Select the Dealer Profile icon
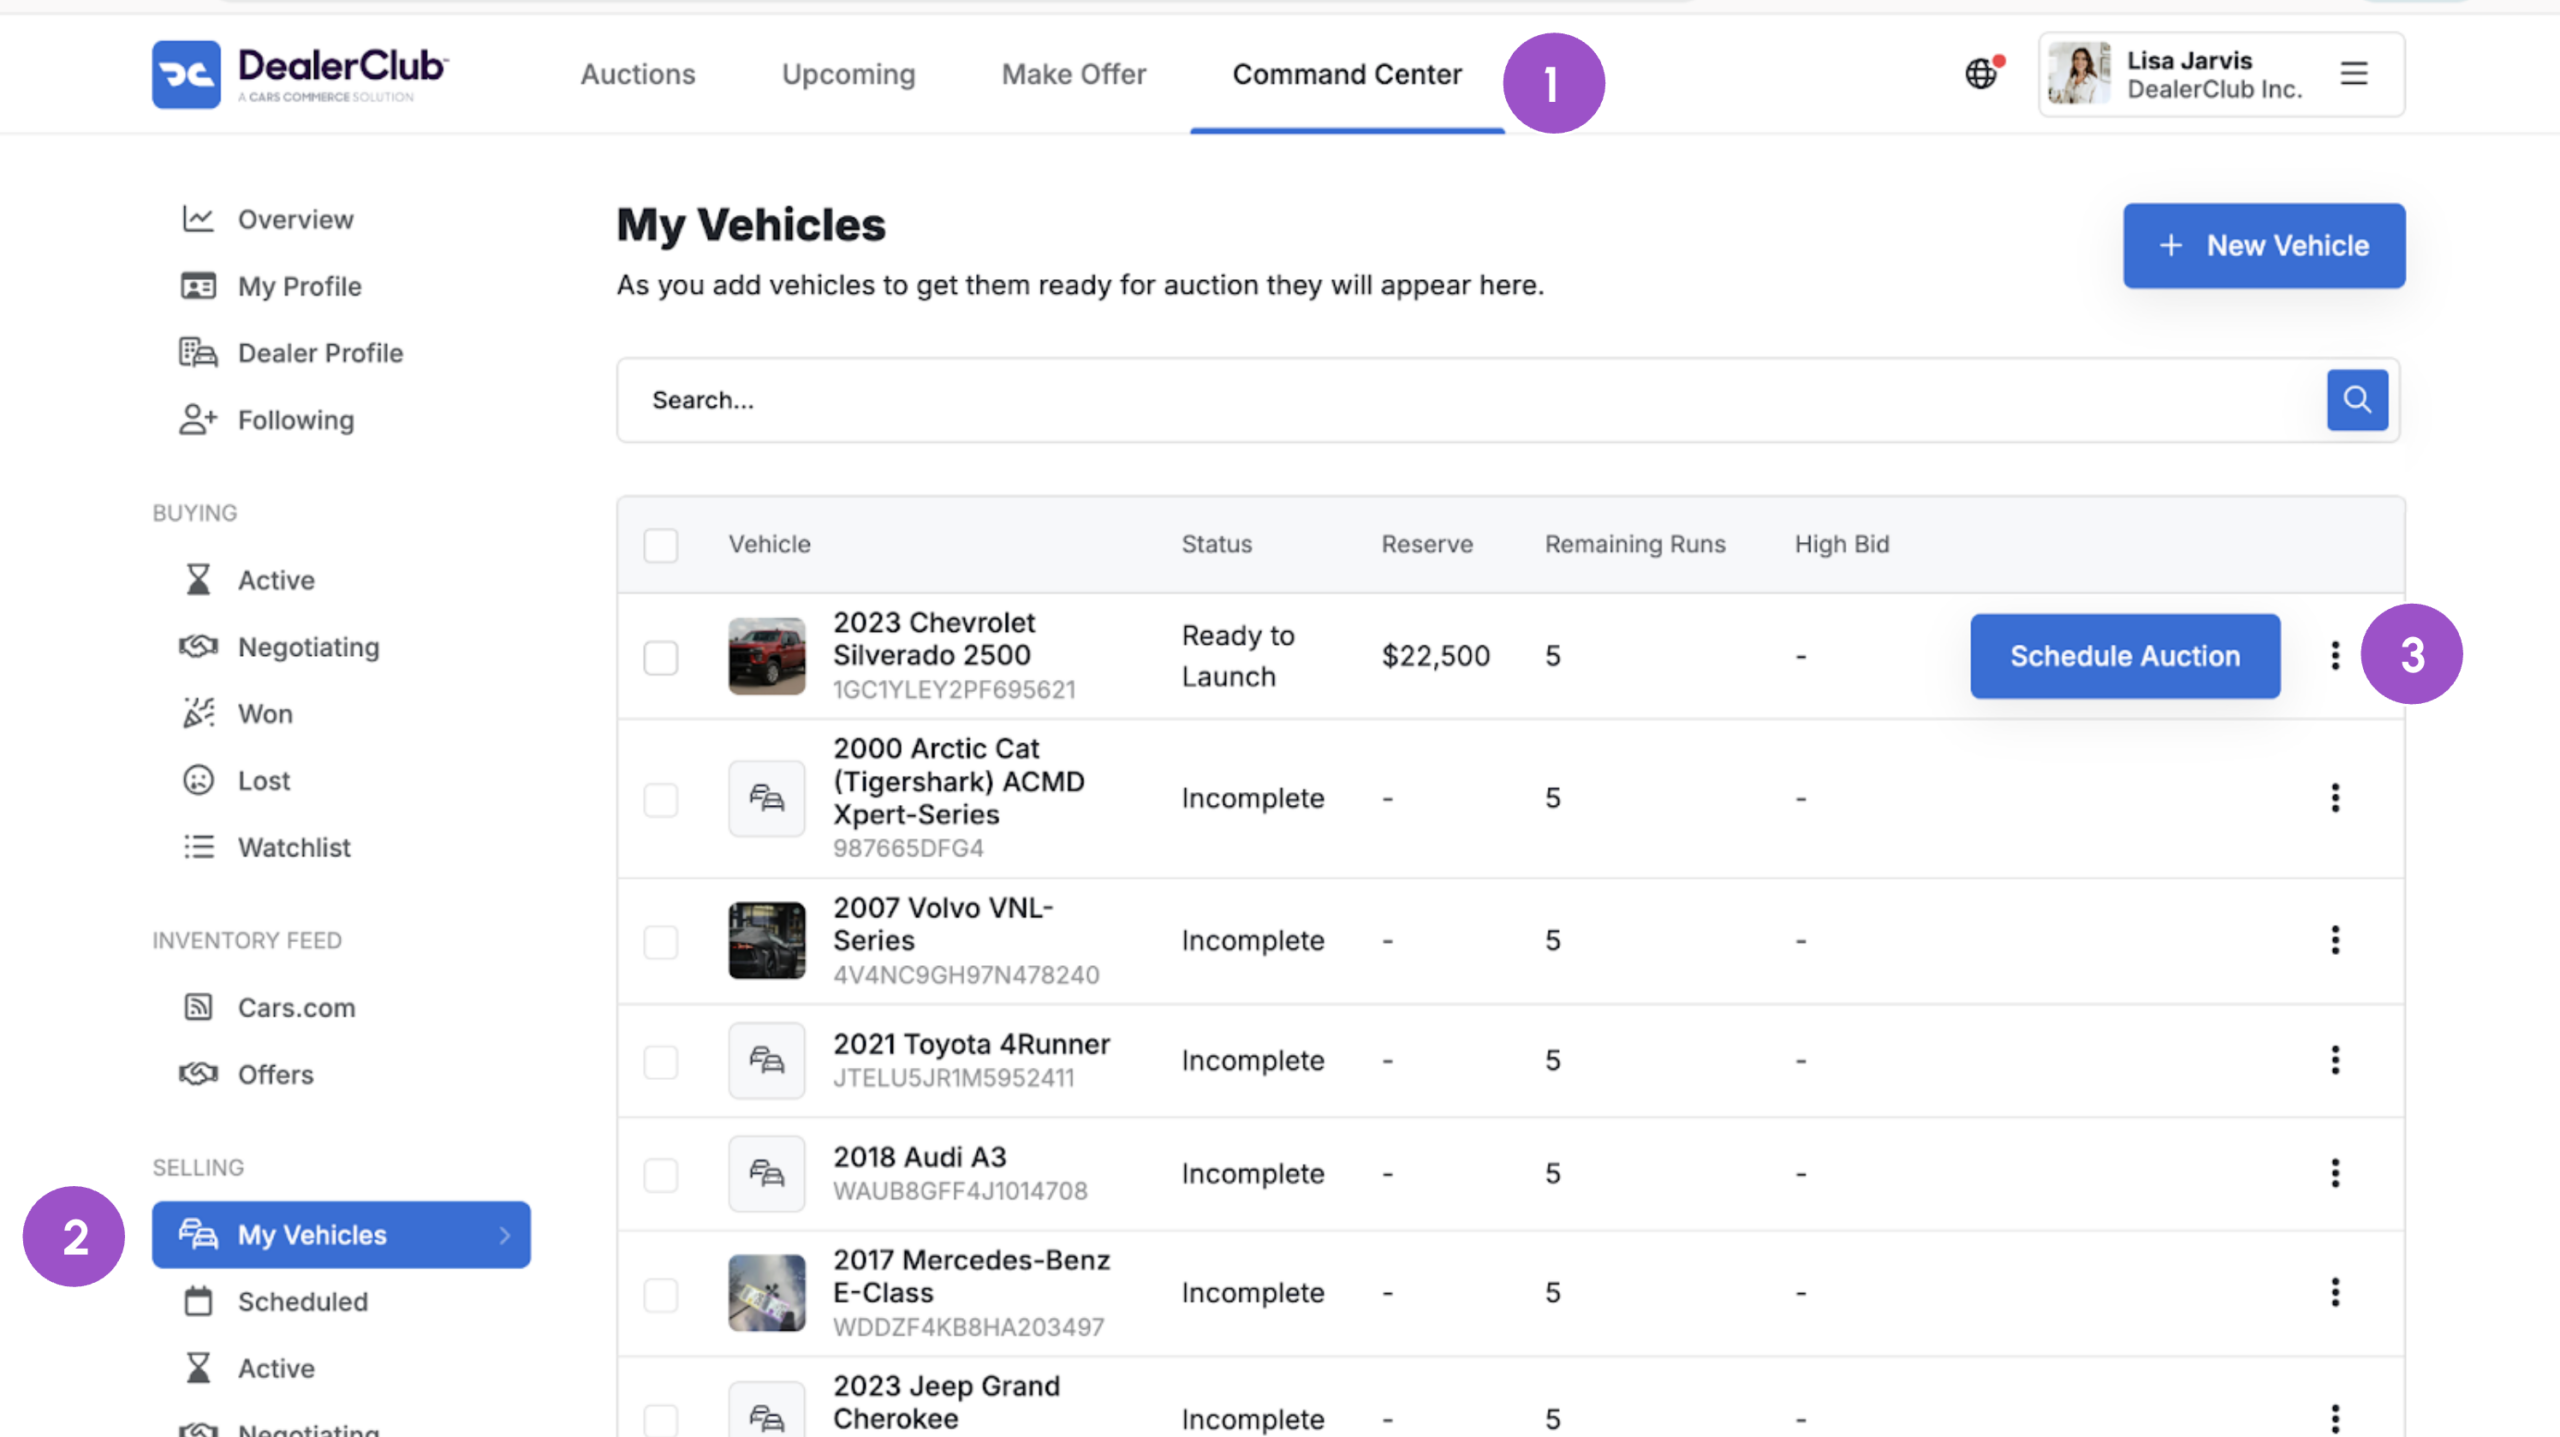This screenshot has width=2560, height=1437. click(x=198, y=352)
